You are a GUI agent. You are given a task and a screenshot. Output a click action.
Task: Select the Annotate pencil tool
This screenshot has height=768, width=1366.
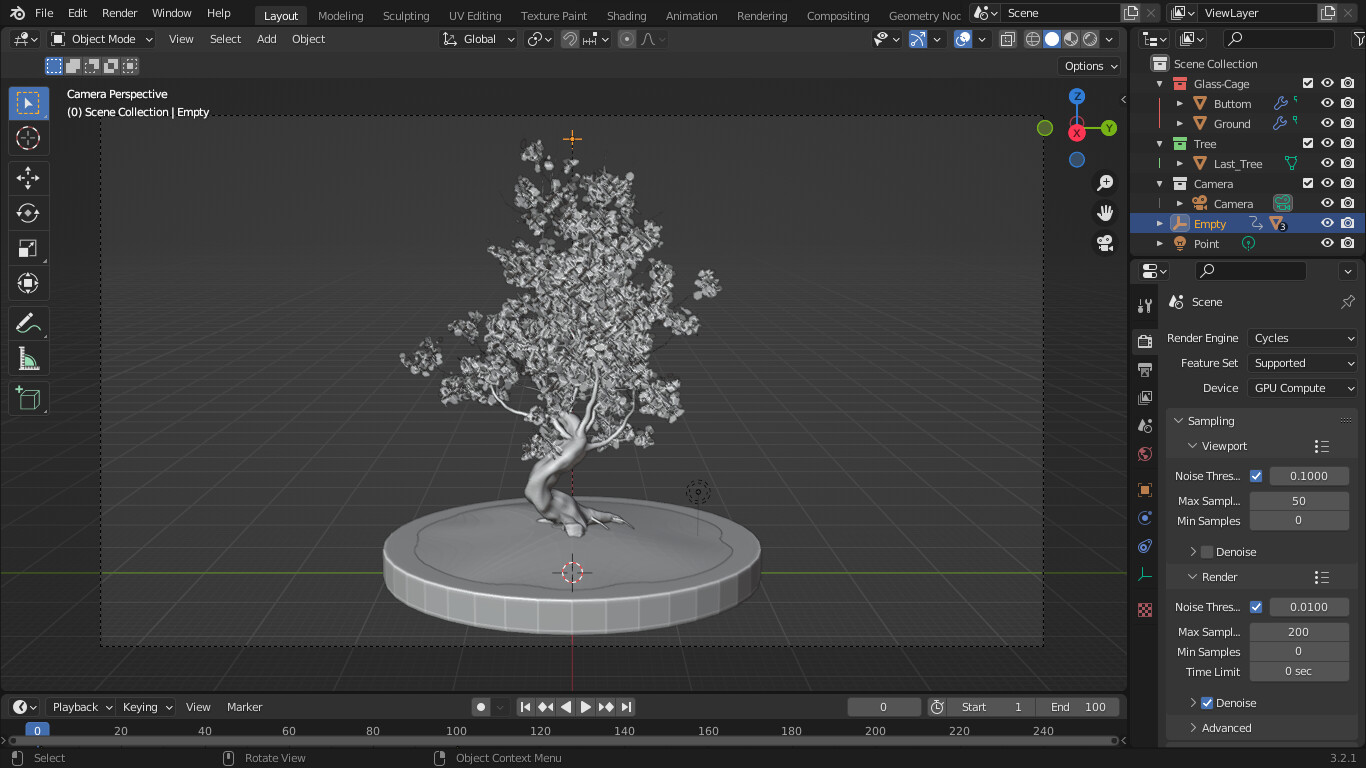coord(28,323)
